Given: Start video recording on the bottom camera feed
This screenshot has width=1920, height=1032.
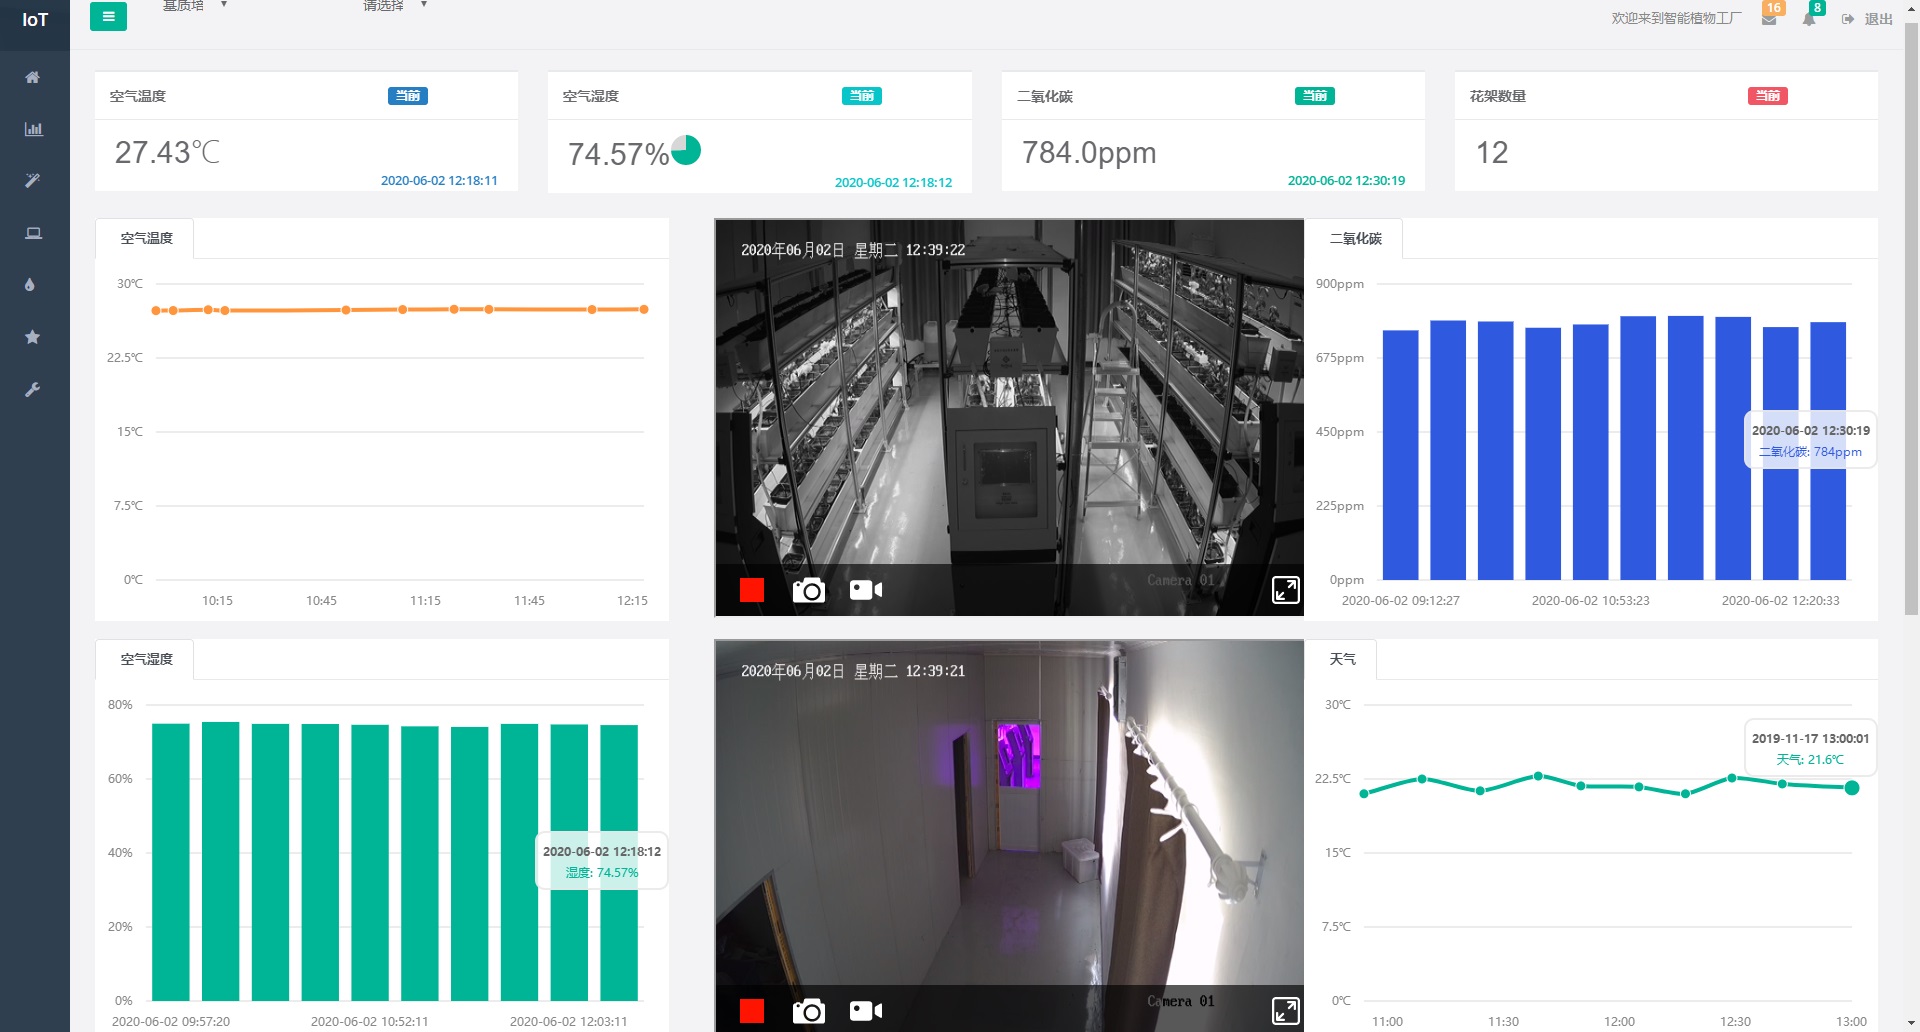Looking at the screenshot, I should 866,1011.
